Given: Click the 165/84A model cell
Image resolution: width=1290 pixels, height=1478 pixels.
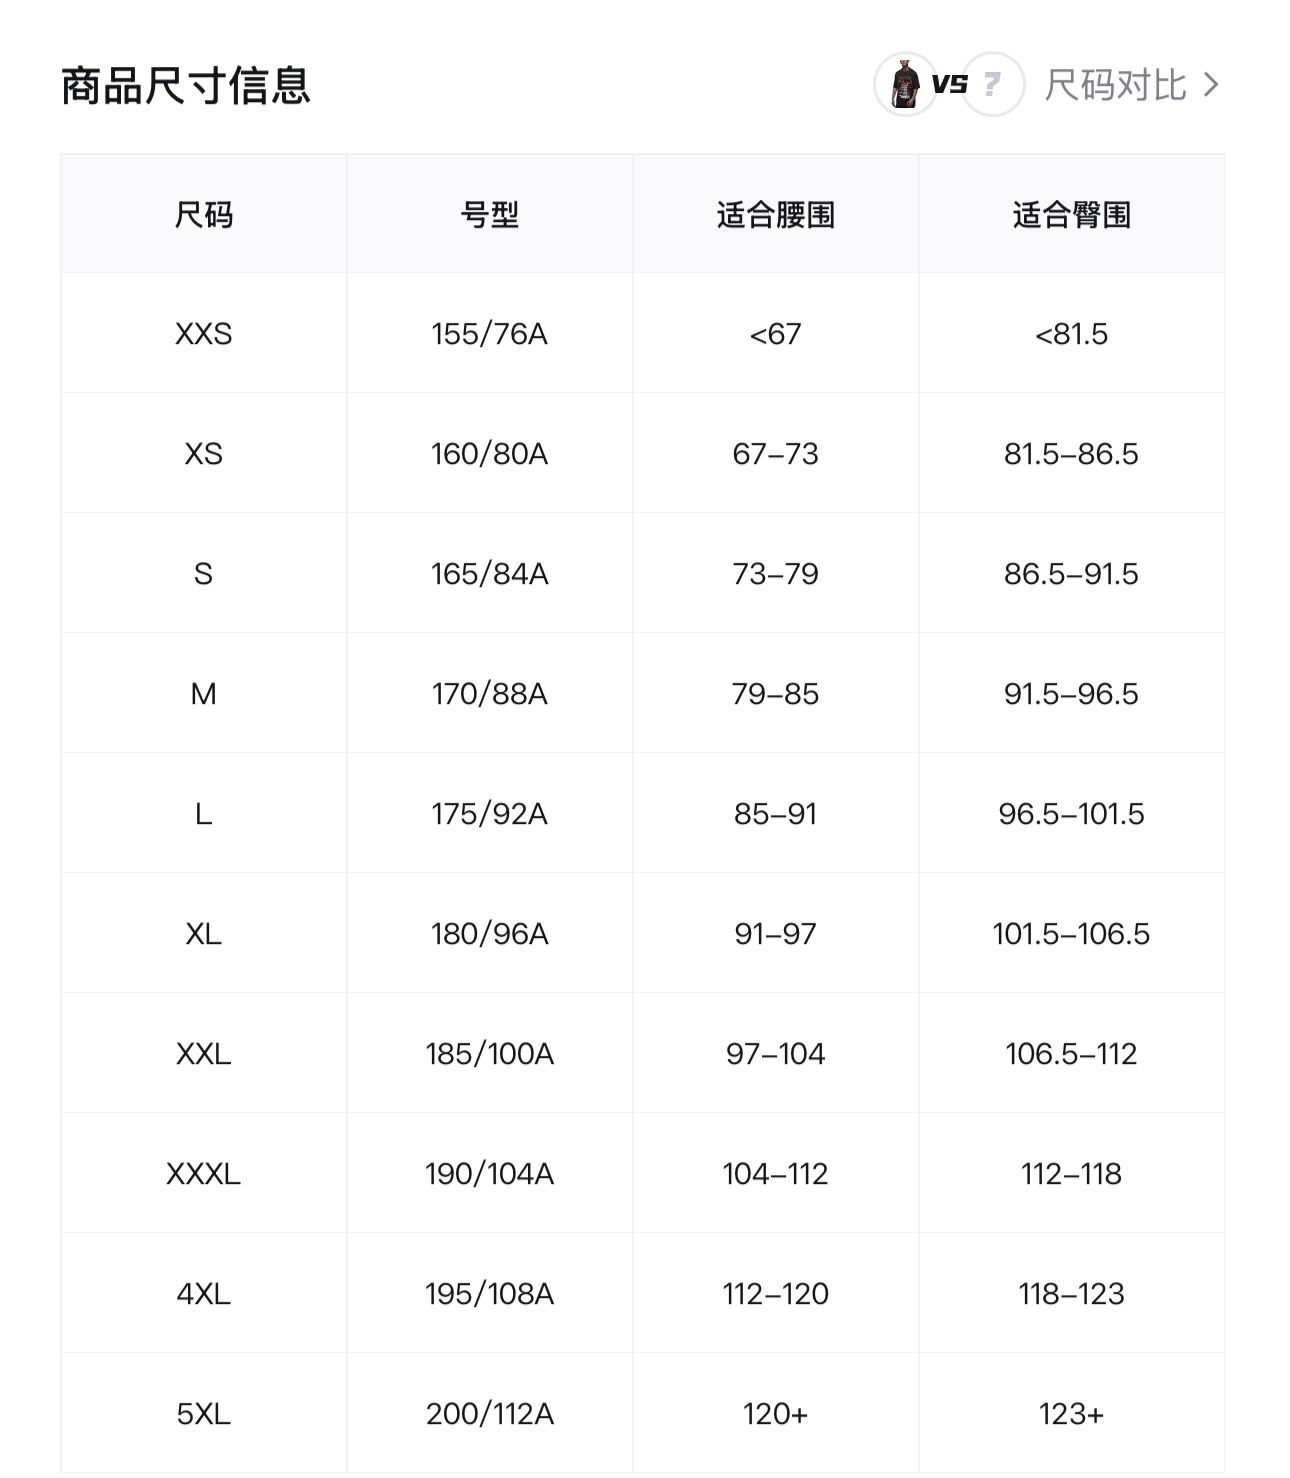Looking at the screenshot, I should [x=490, y=573].
